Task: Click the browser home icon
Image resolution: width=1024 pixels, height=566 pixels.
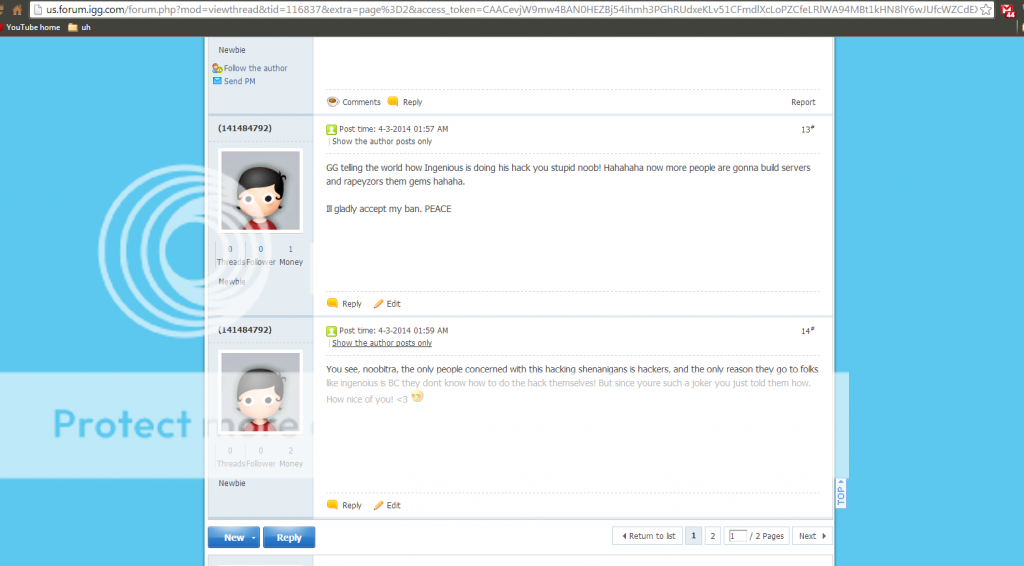Action: (x=17, y=10)
